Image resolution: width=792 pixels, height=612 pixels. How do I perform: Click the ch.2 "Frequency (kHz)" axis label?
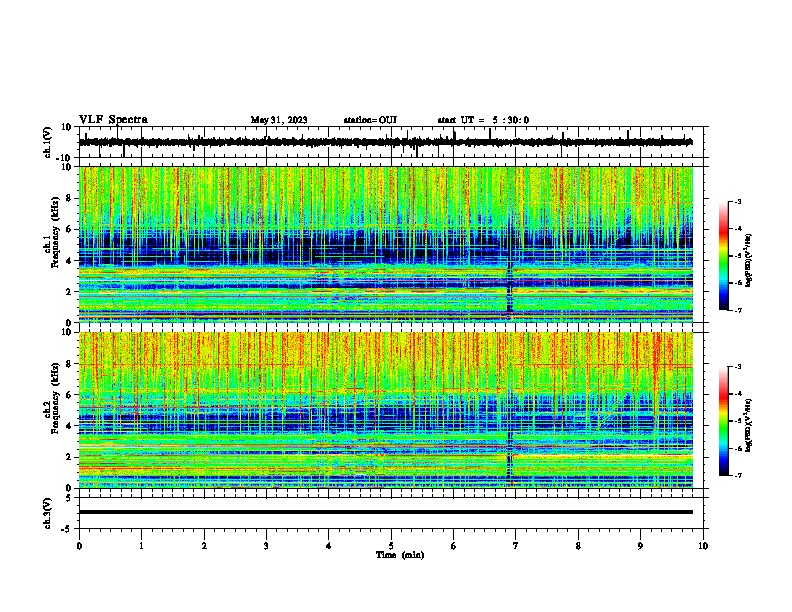(56, 398)
